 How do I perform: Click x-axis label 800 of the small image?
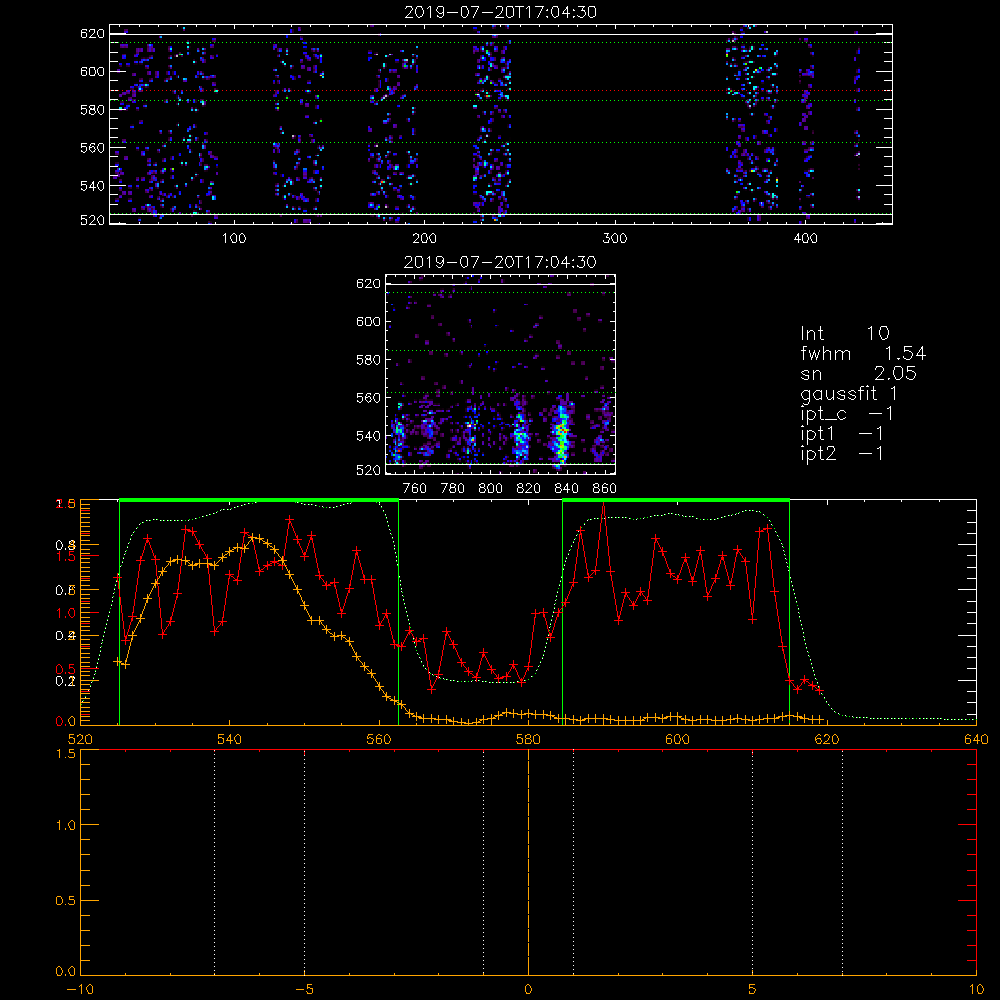tap(490, 489)
